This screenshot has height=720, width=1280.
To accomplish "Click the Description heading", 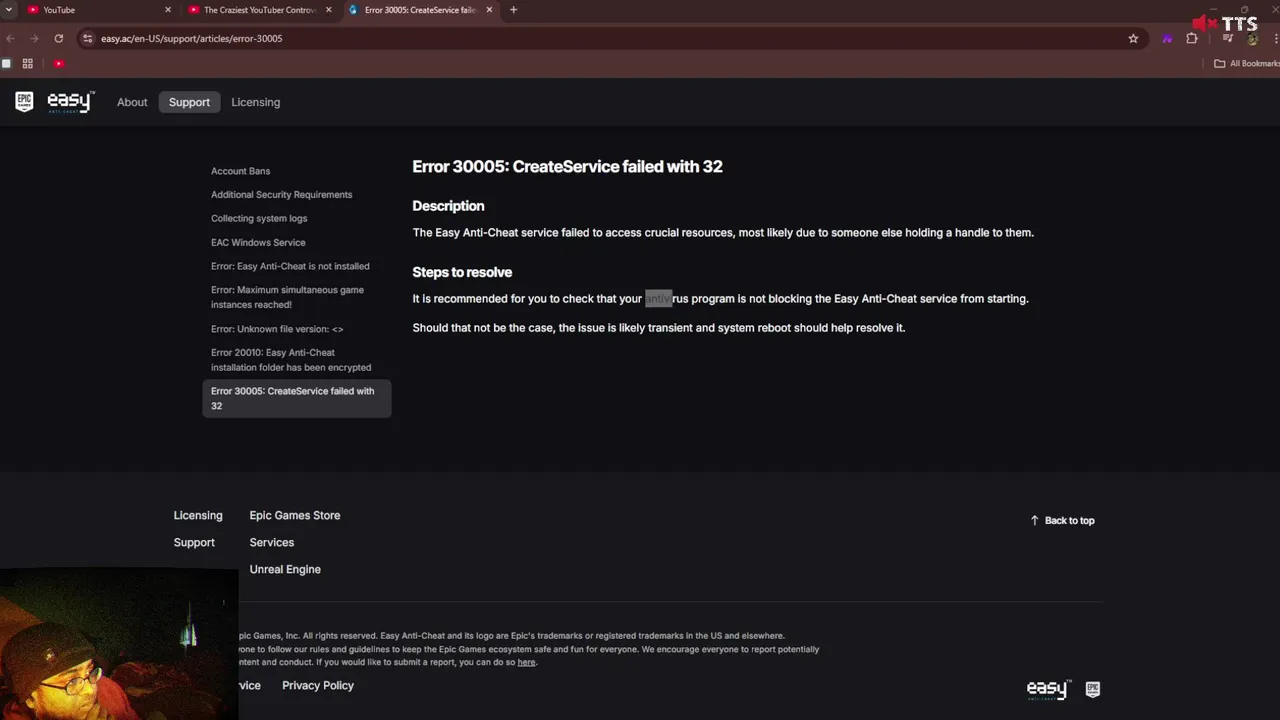I will click(448, 206).
